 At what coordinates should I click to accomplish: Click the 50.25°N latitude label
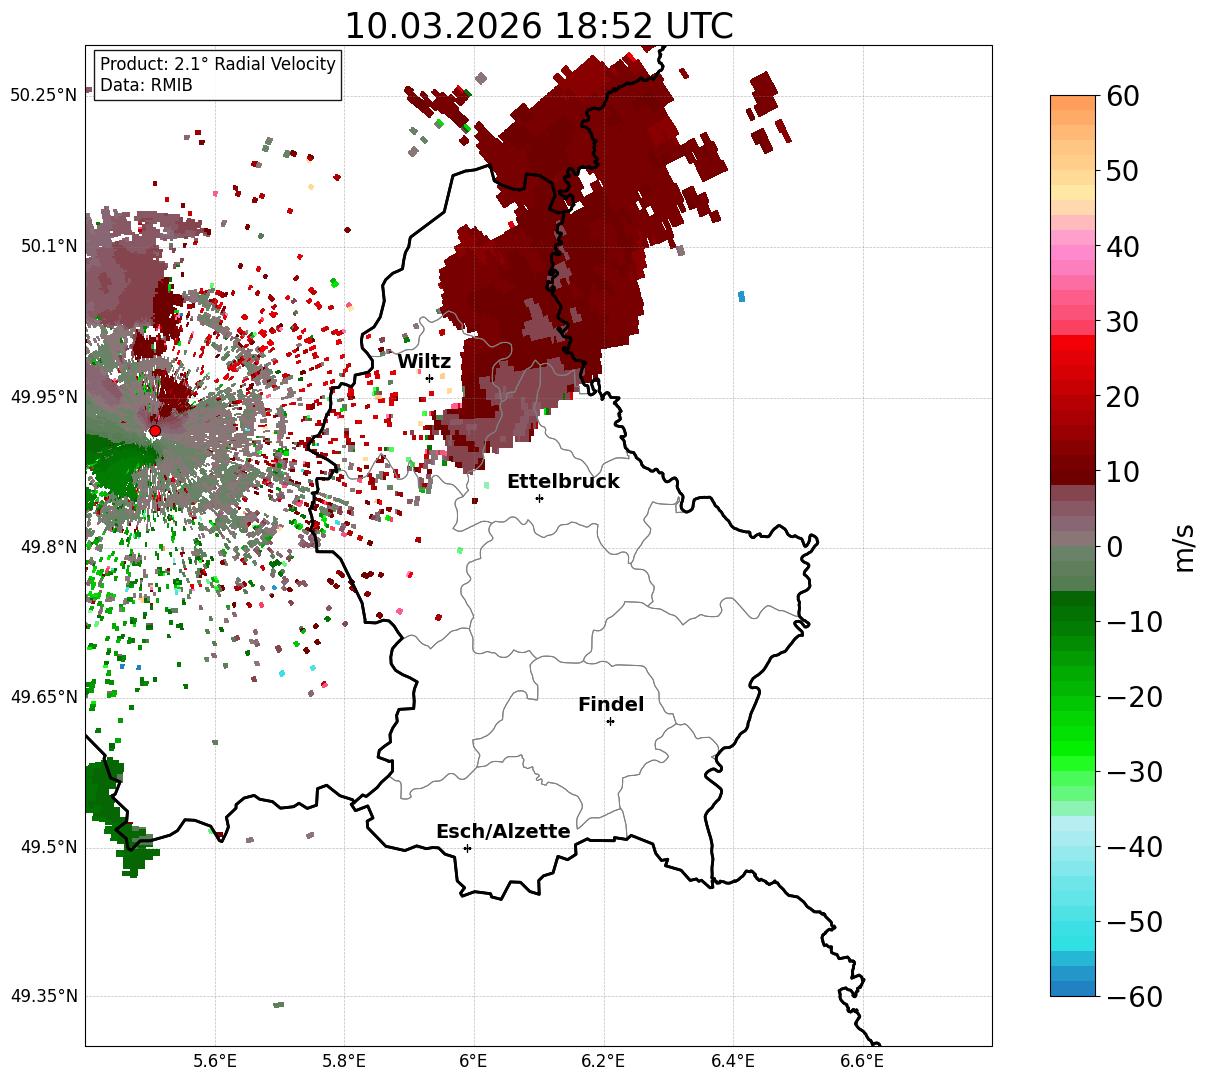44,96
